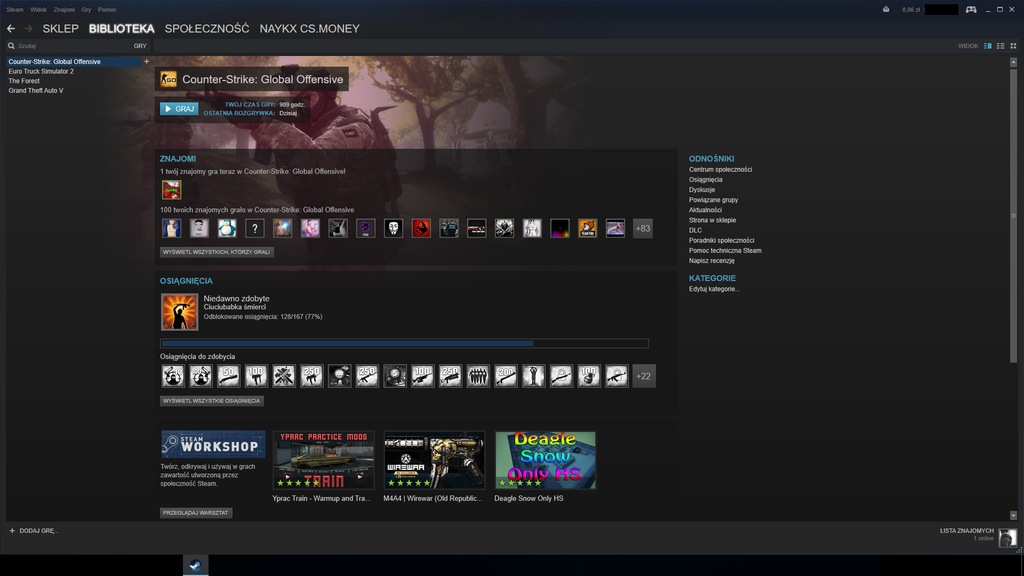Open Yprac Train practice mods thumbnail

(323, 460)
